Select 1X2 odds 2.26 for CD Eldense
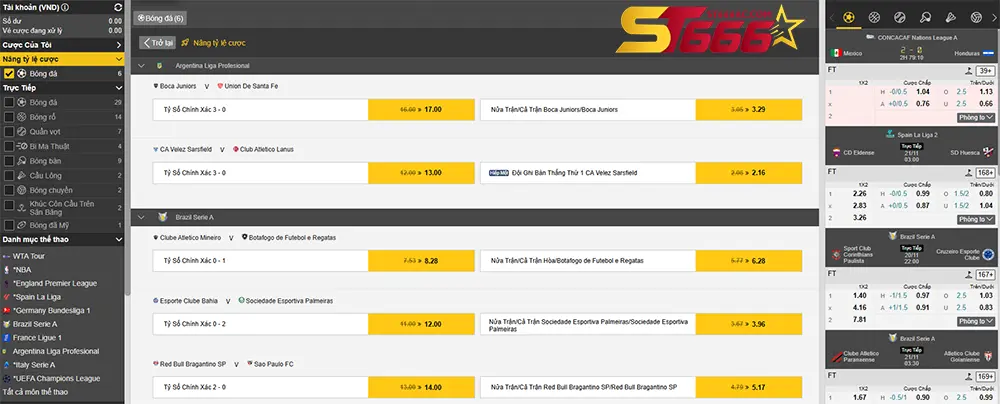This screenshot has width=1000, height=404. 860,193
